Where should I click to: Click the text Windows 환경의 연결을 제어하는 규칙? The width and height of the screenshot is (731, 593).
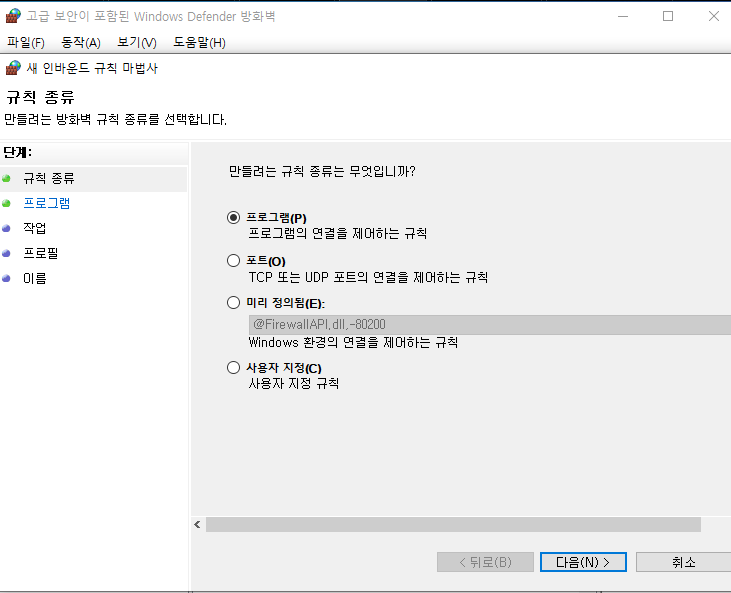tap(353, 342)
